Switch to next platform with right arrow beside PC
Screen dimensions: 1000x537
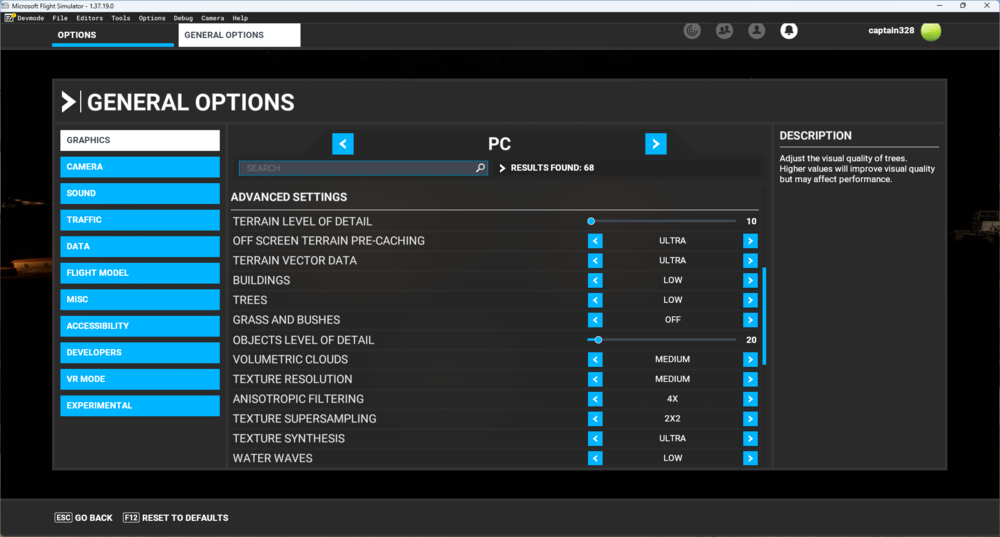pos(655,144)
